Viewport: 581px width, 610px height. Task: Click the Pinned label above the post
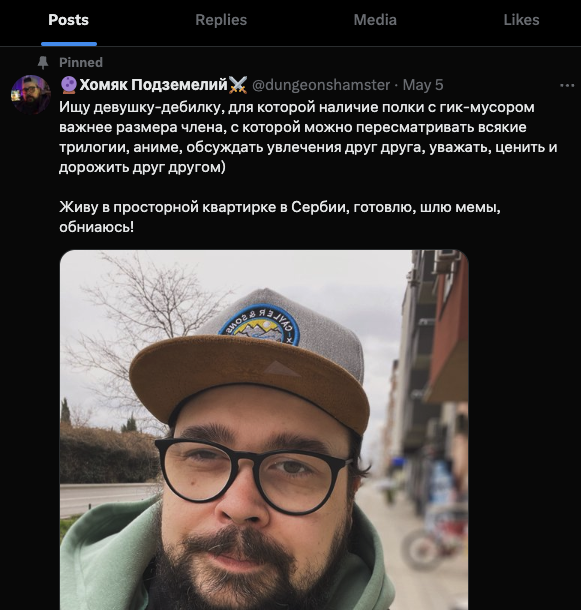81,62
